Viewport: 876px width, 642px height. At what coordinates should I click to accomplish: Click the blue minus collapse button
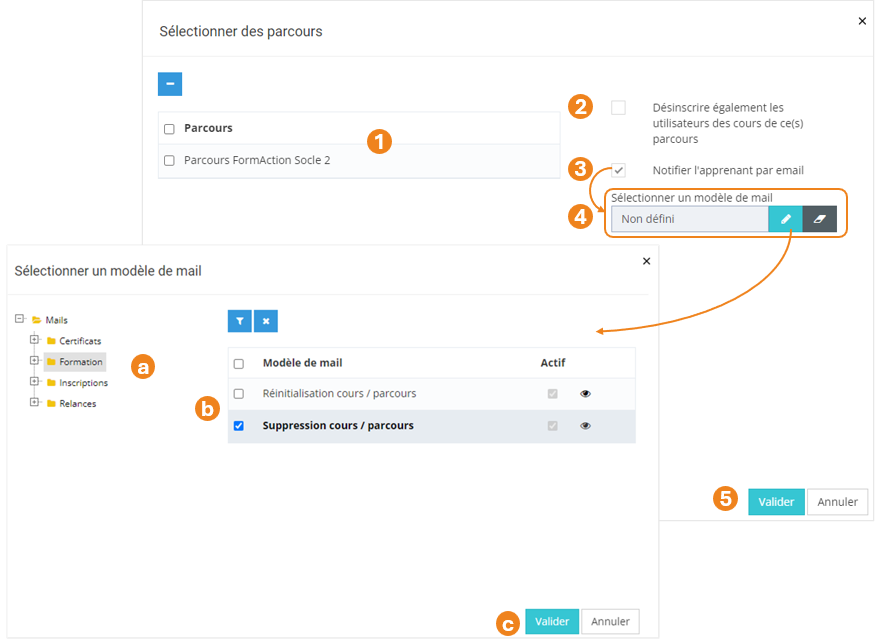[170, 84]
